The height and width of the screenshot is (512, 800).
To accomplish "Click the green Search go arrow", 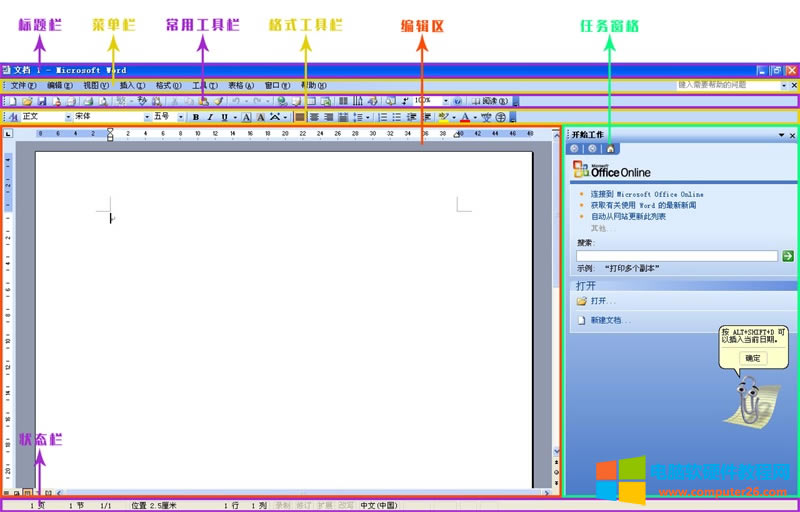I will point(788,256).
